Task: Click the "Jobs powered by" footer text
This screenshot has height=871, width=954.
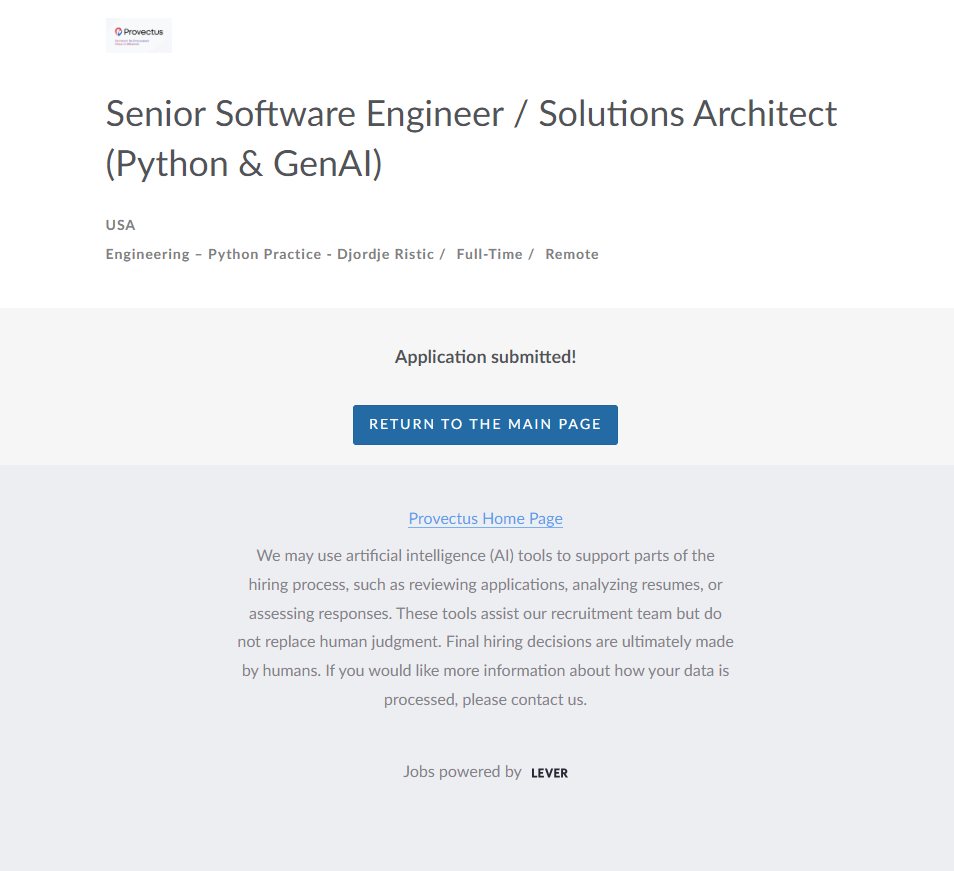Action: [462, 772]
